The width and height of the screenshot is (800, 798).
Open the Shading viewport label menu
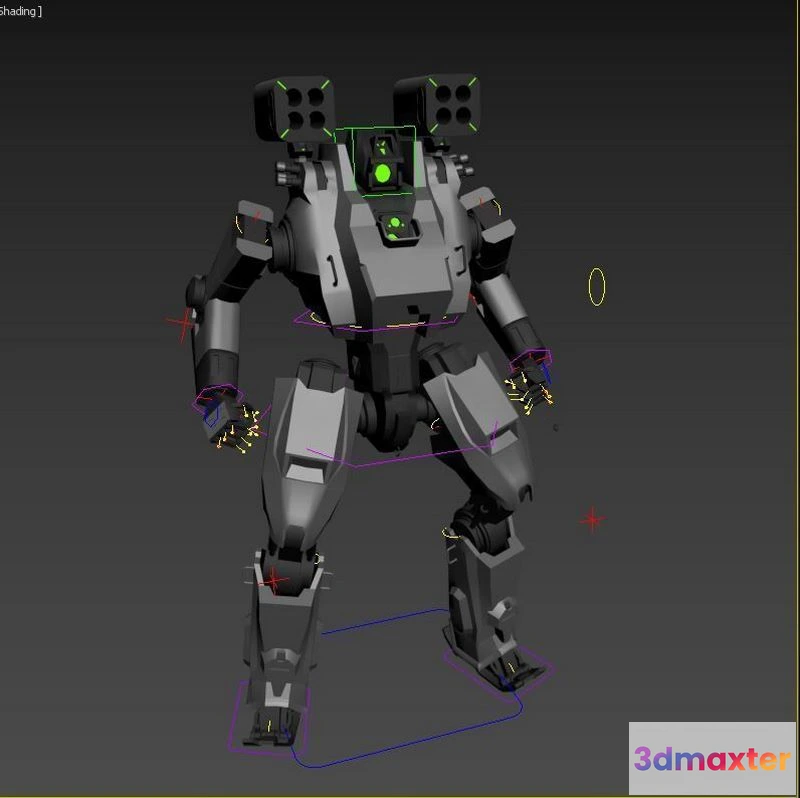(20, 10)
